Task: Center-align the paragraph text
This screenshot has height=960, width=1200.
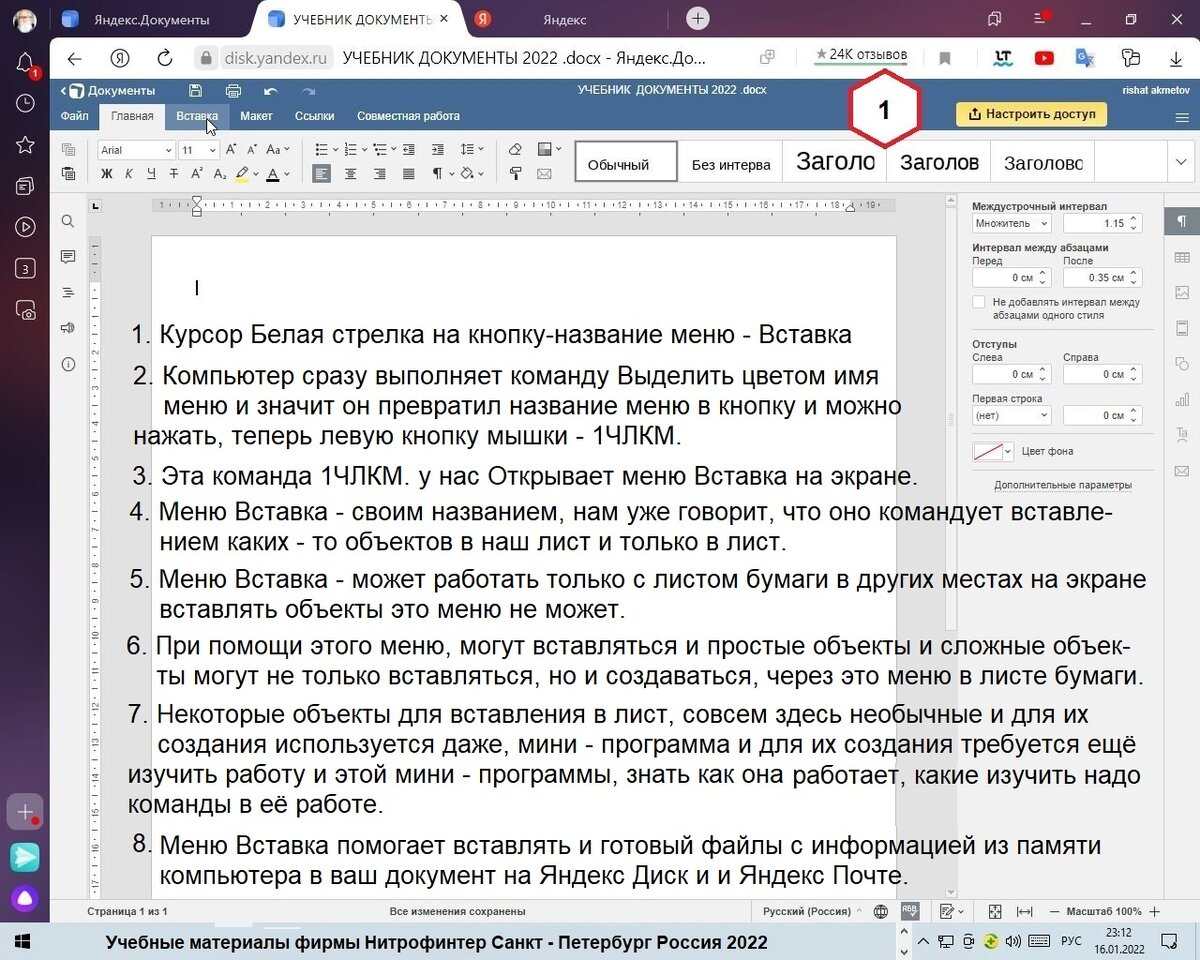Action: point(351,174)
